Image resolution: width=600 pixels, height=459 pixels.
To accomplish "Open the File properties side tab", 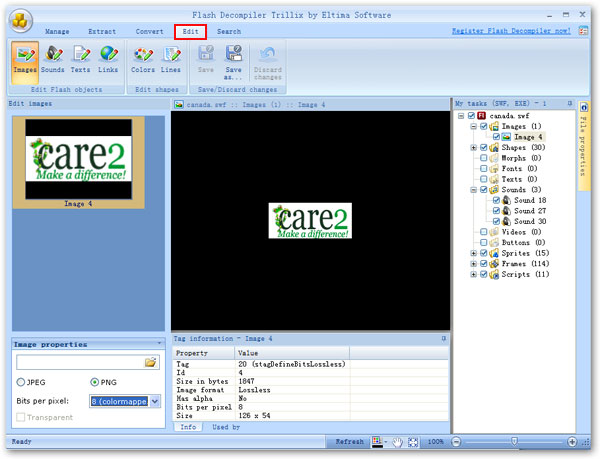I will pos(584,145).
